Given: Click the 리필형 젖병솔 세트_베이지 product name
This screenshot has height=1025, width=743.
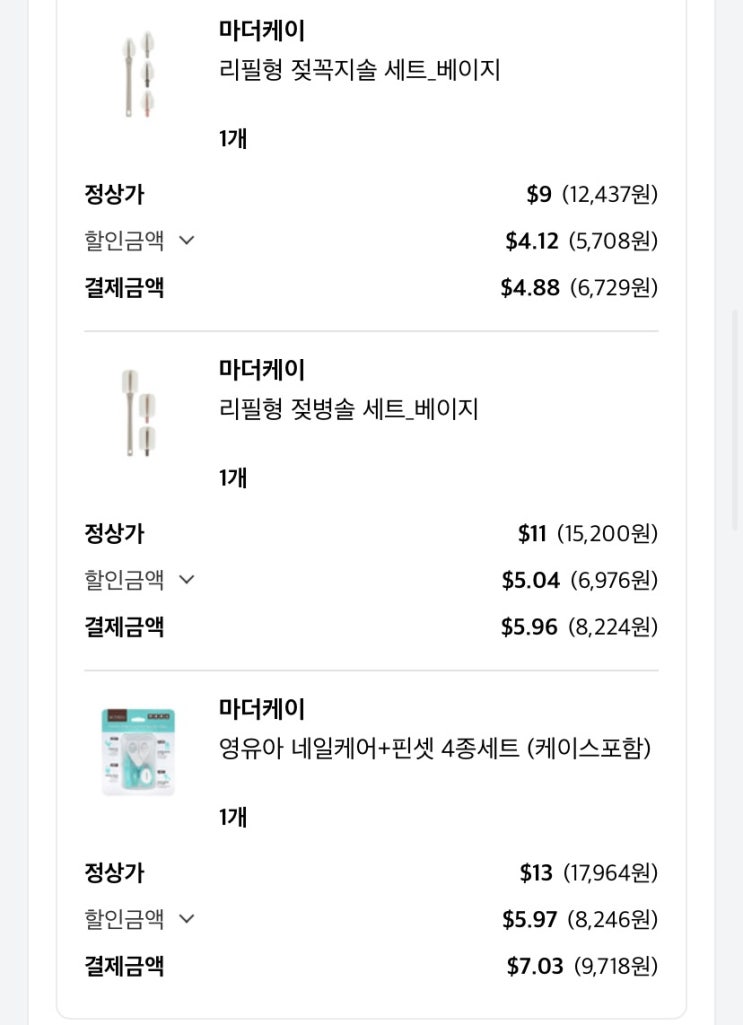Looking at the screenshot, I should pyautogui.click(x=348, y=410).
